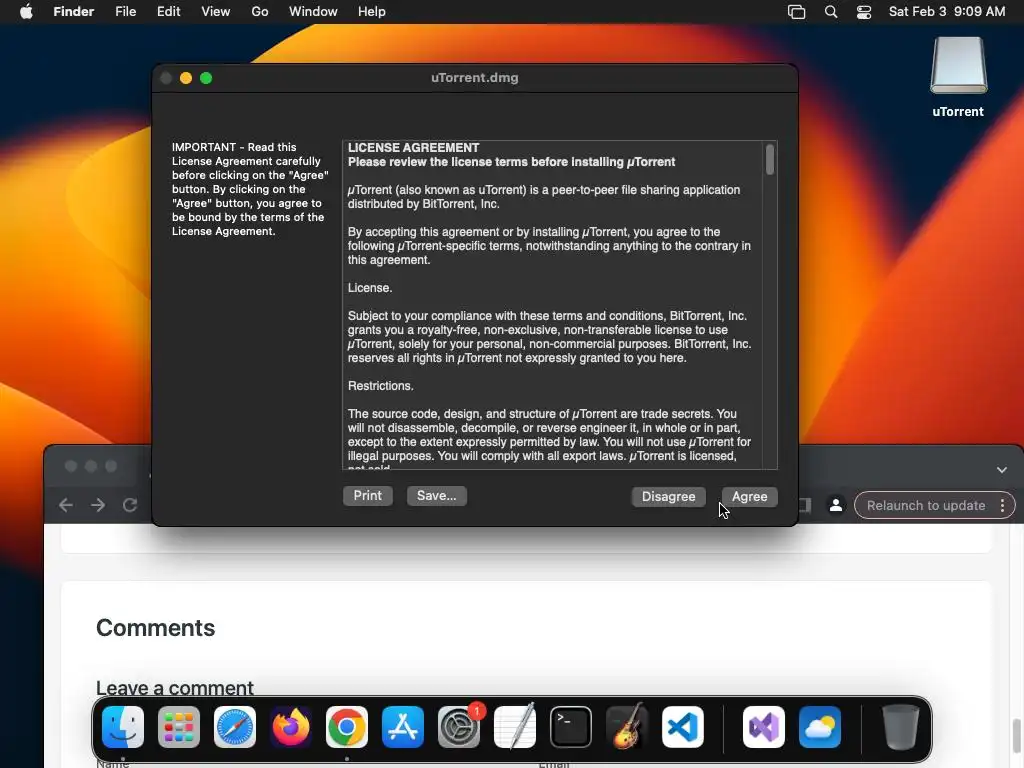Reload the page in the Chrome window
This screenshot has width=1024, height=768.
point(130,505)
